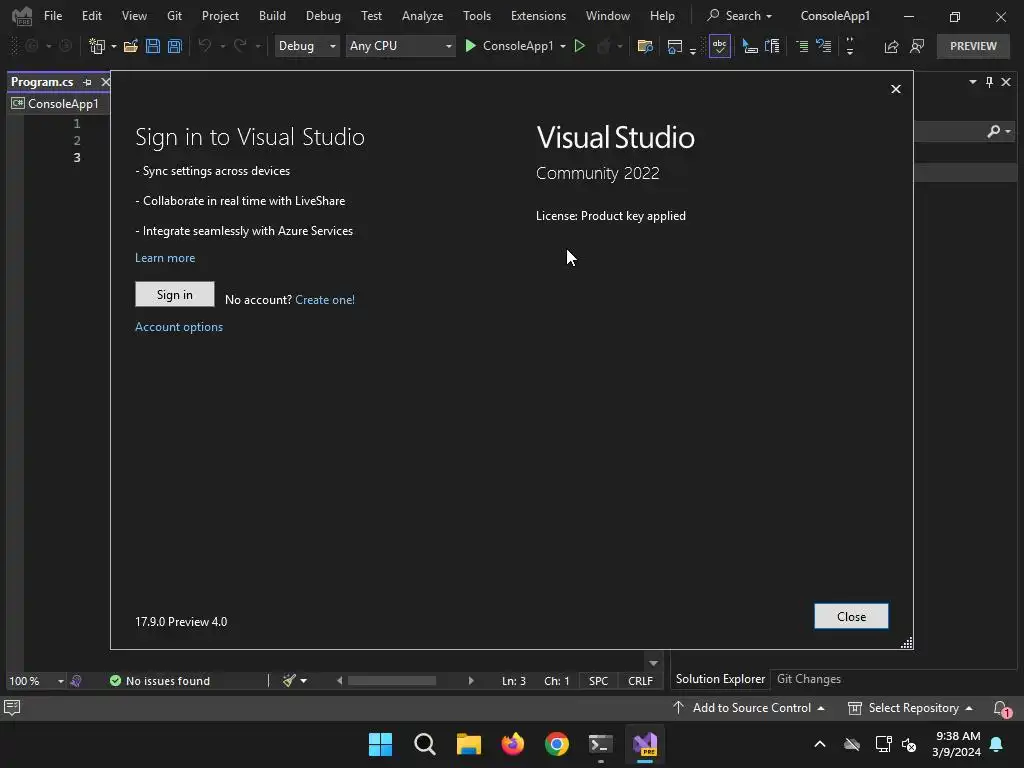Image resolution: width=1024 pixels, height=768 pixels.
Task: Click the Redo arrow icon
Action: point(240,46)
